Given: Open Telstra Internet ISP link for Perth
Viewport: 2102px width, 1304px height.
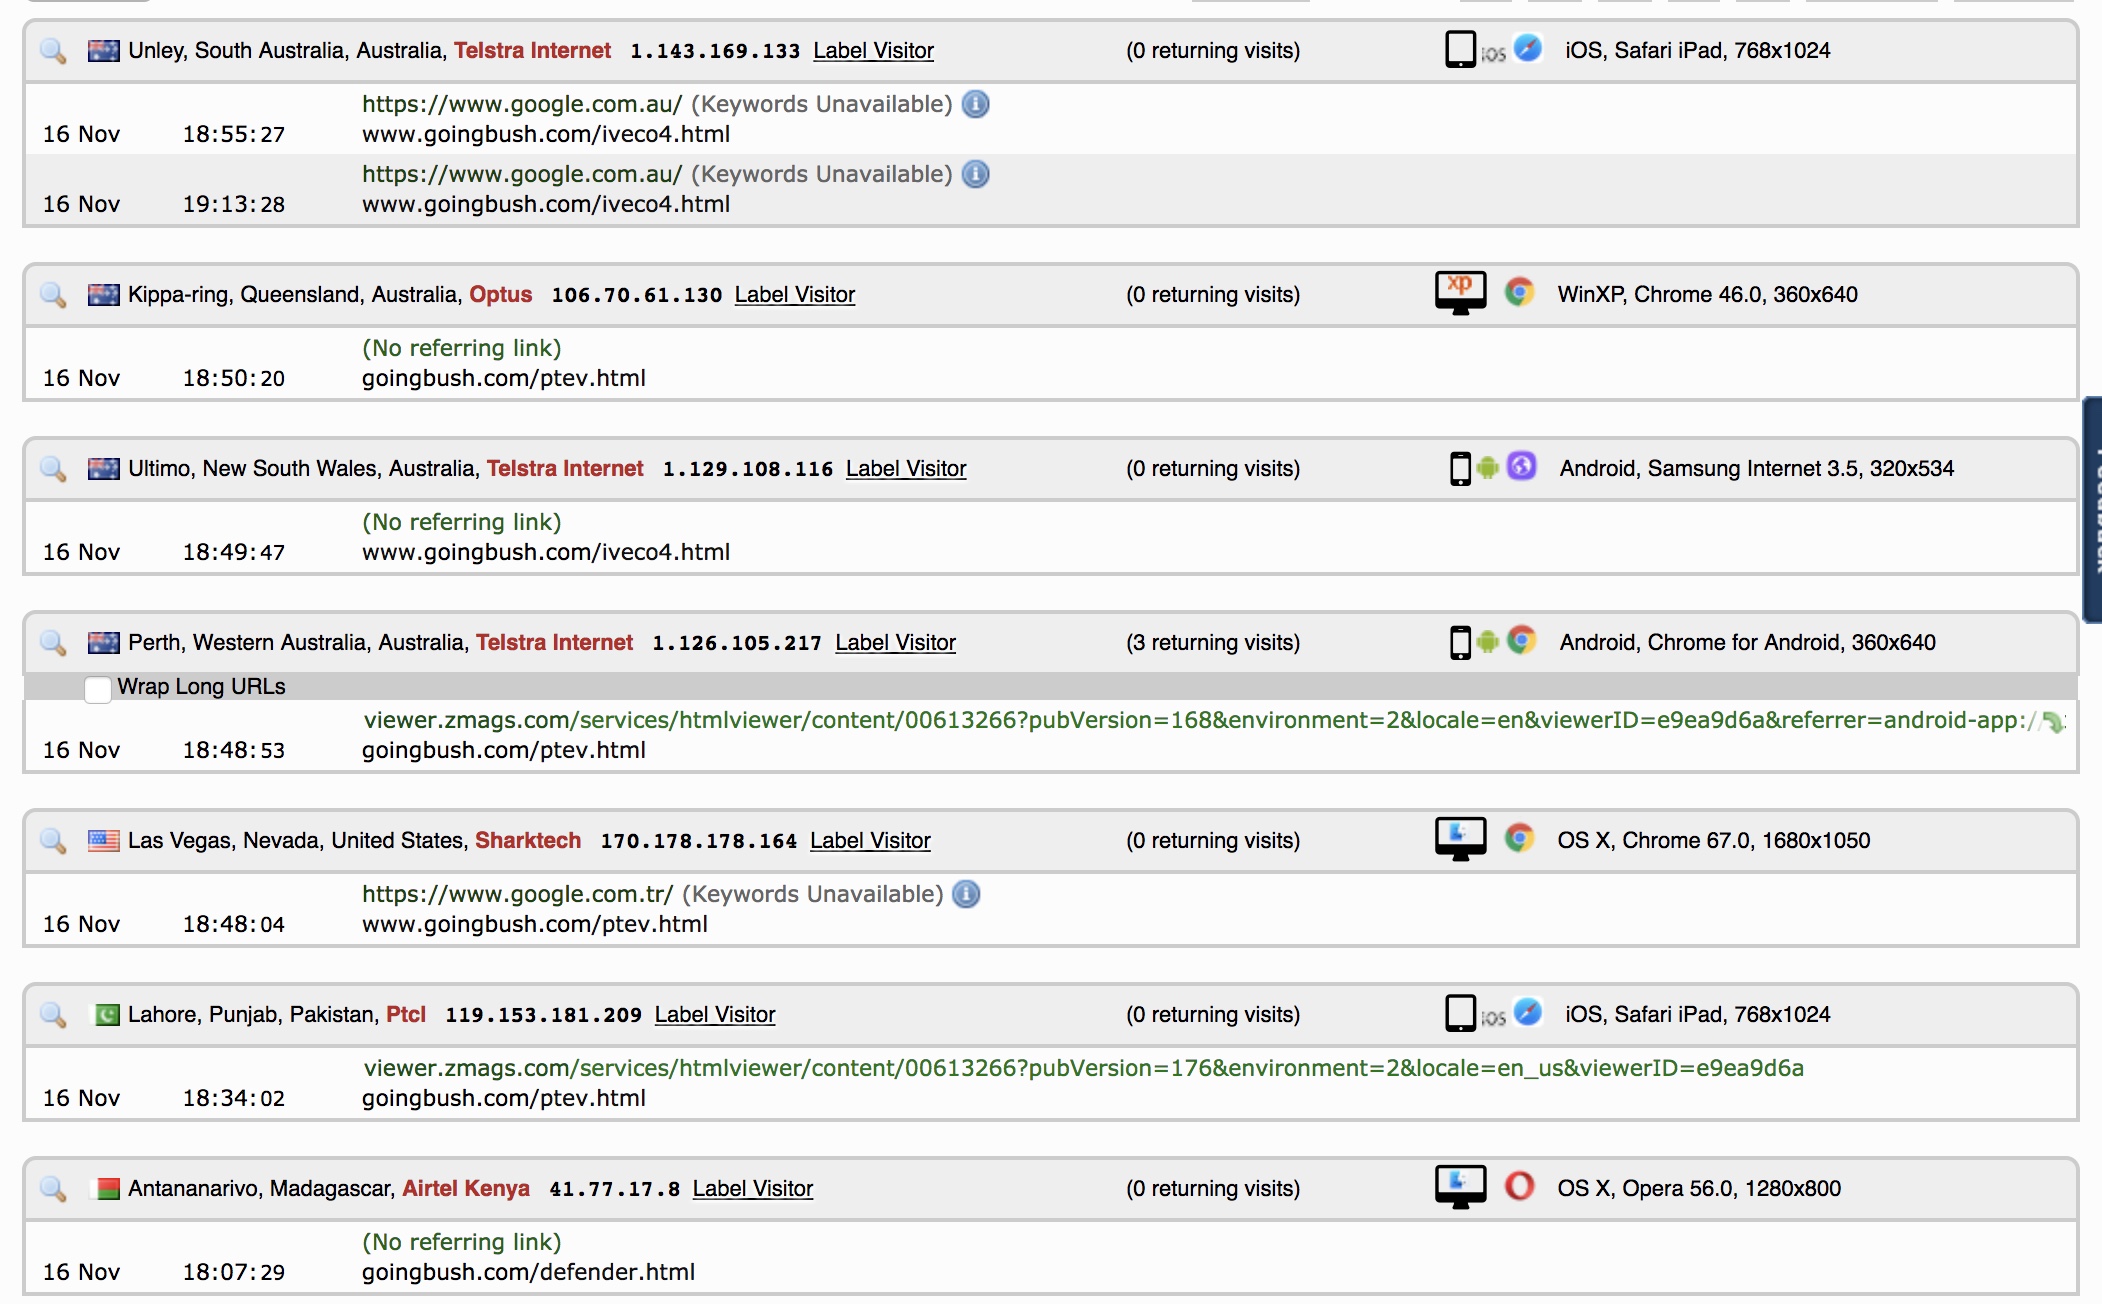Looking at the screenshot, I should (x=554, y=643).
